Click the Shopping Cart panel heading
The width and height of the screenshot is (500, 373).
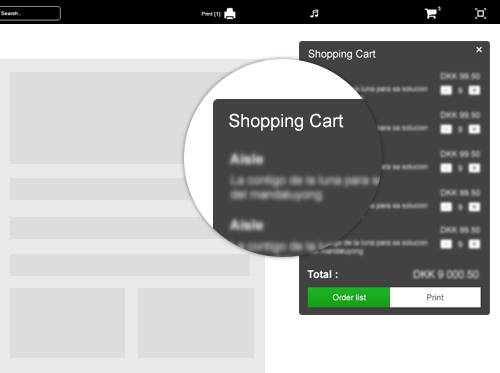342,54
